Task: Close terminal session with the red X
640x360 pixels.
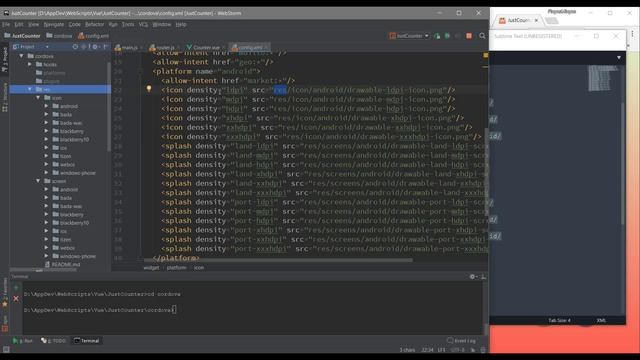Action: (16, 299)
